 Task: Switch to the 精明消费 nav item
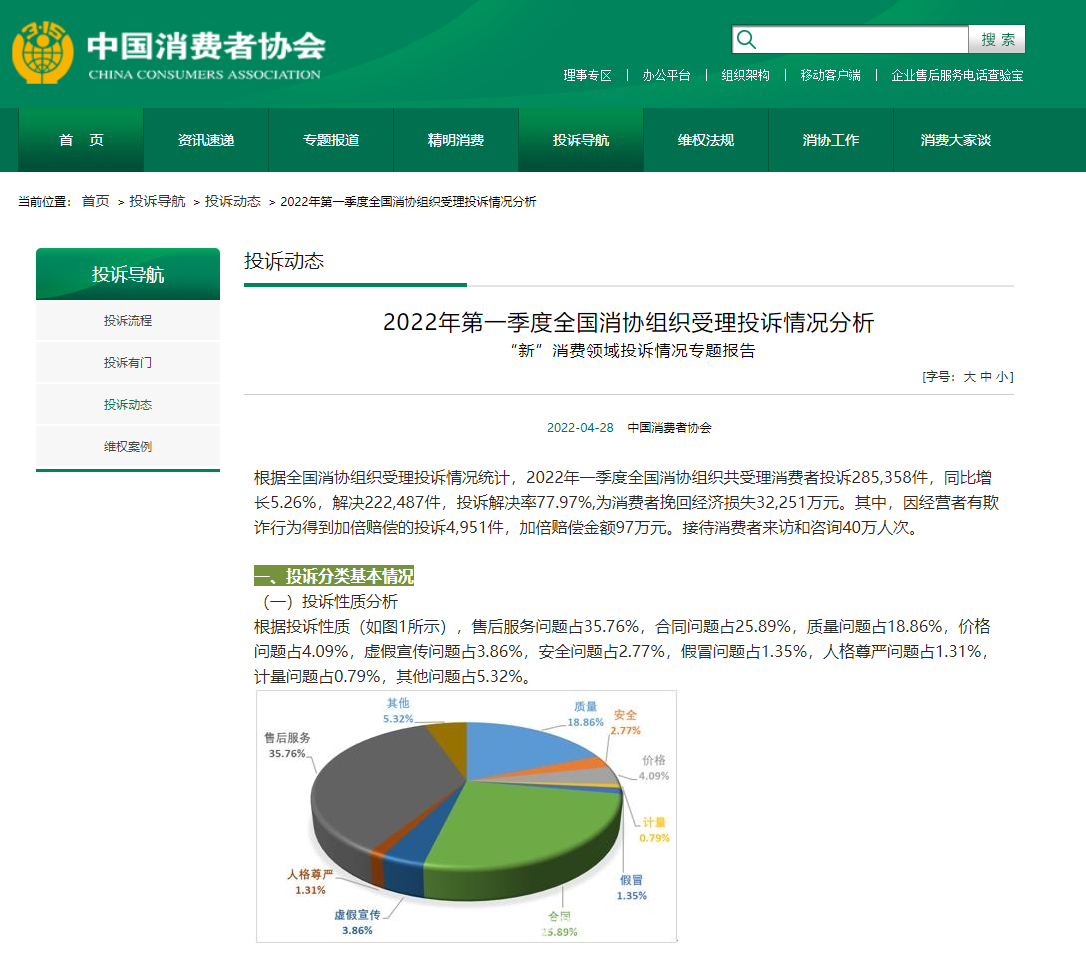(x=456, y=140)
